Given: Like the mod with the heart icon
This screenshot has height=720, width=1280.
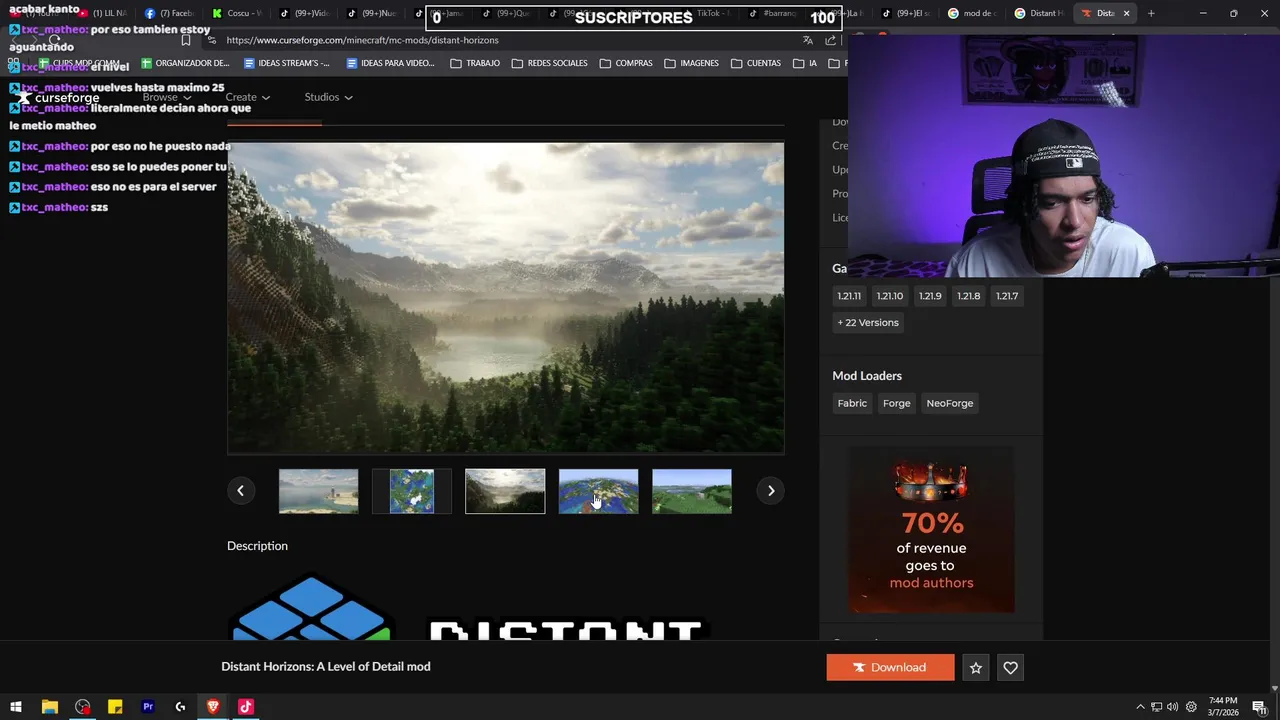Looking at the screenshot, I should click(1010, 668).
